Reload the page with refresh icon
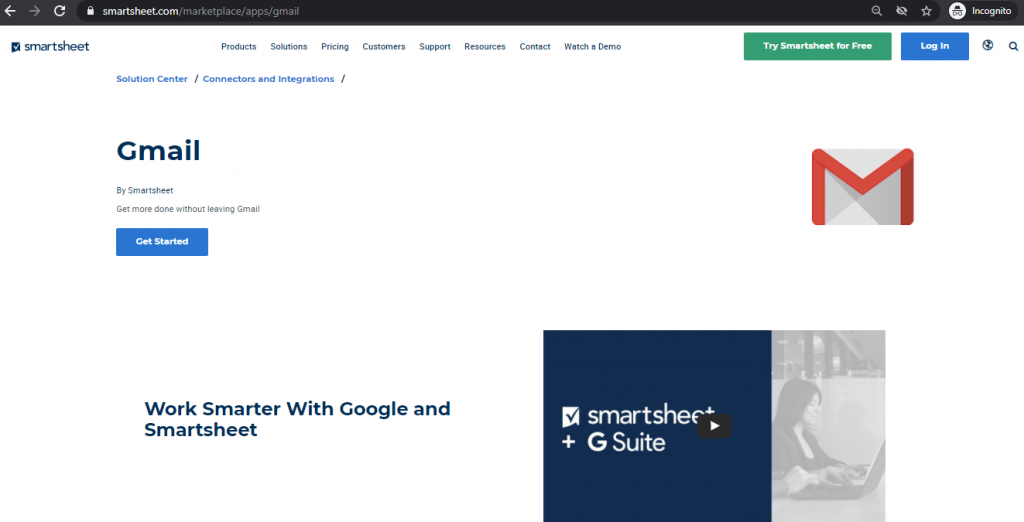This screenshot has height=522, width=1024. (x=59, y=11)
